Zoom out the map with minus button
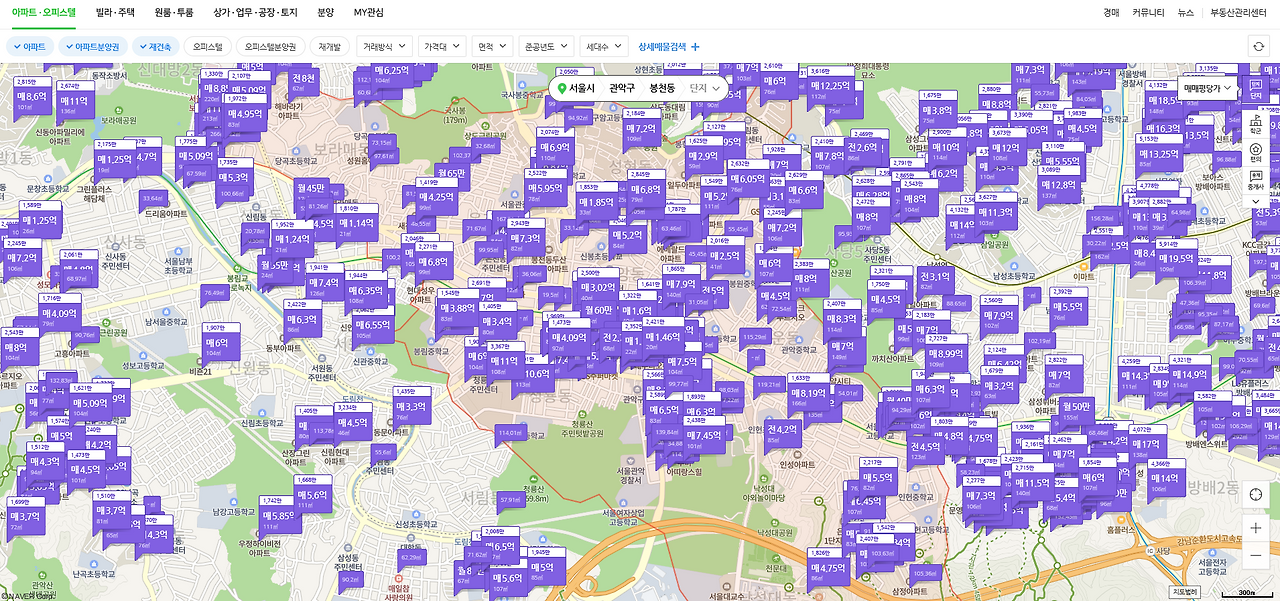The height and width of the screenshot is (601, 1280). click(1256, 555)
